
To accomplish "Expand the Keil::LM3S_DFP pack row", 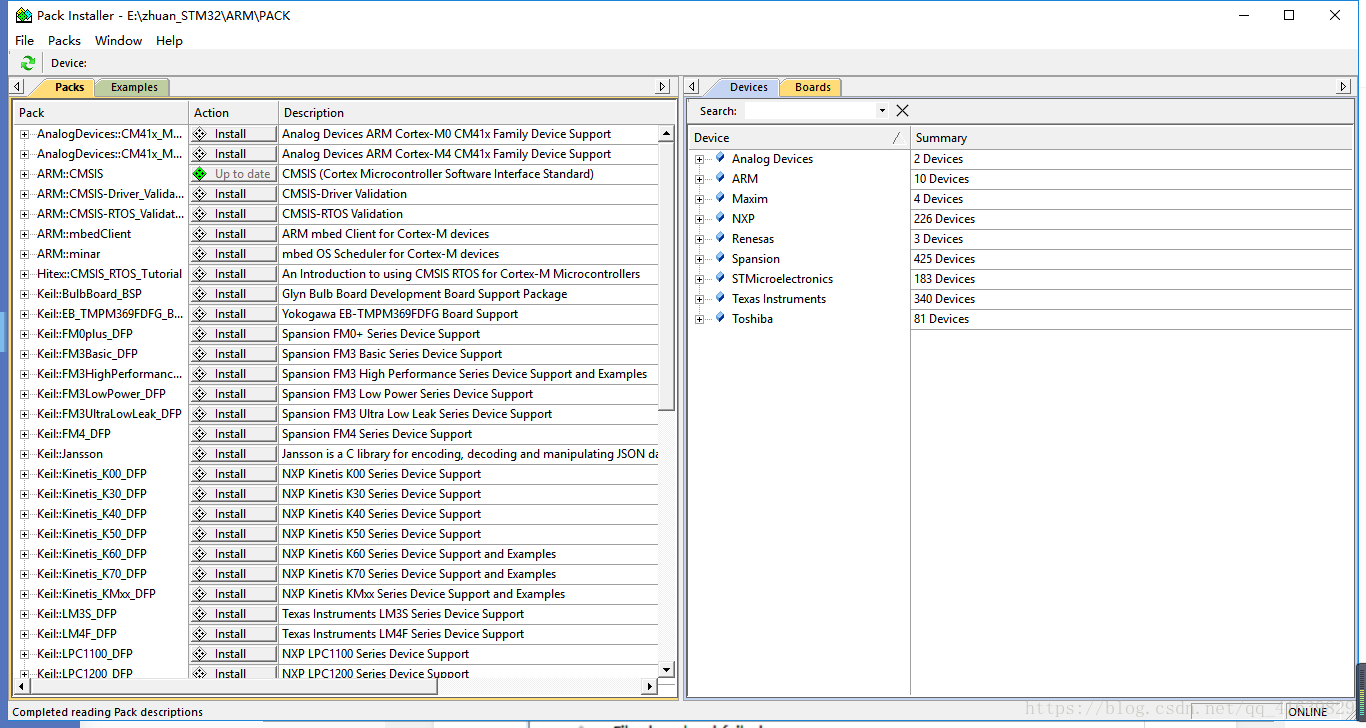I will (25, 614).
